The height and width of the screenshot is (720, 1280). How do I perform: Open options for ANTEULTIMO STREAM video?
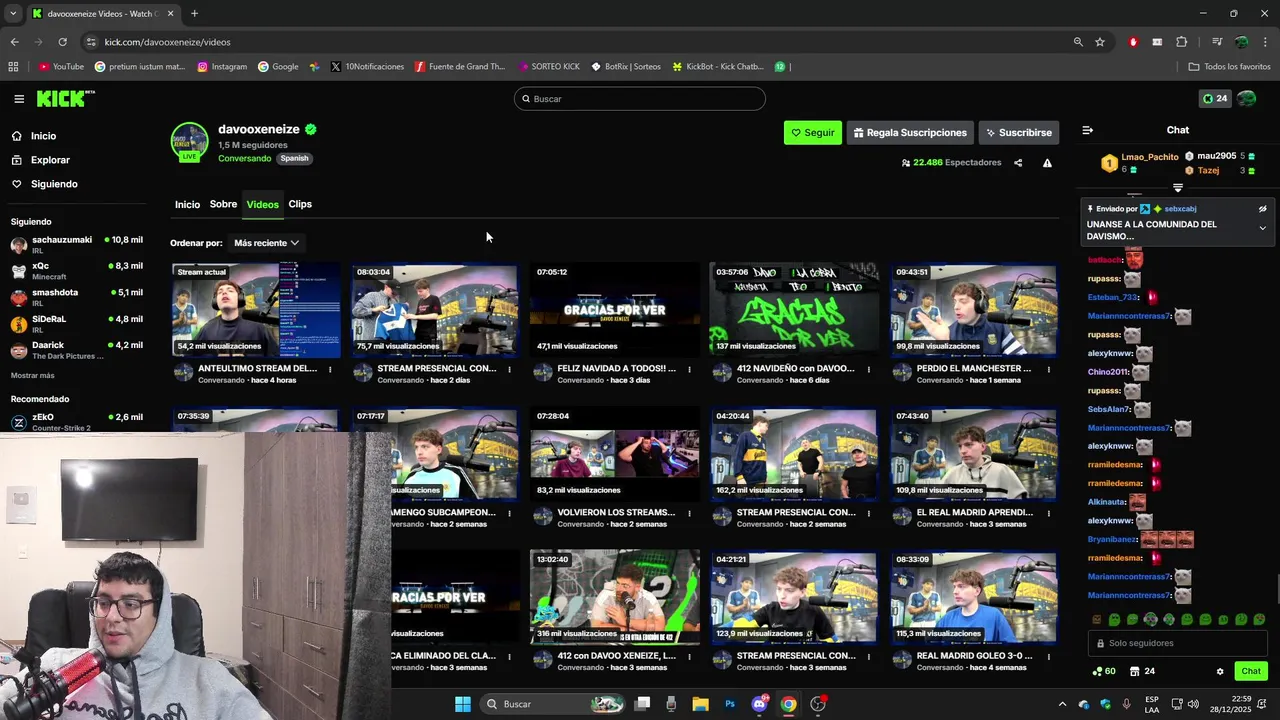(330, 369)
